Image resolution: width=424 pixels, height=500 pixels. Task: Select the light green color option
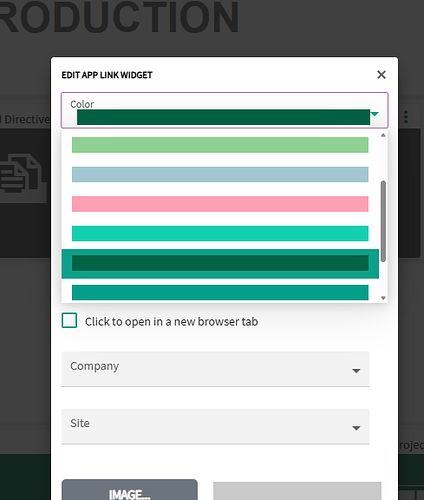pyautogui.click(x=220, y=145)
